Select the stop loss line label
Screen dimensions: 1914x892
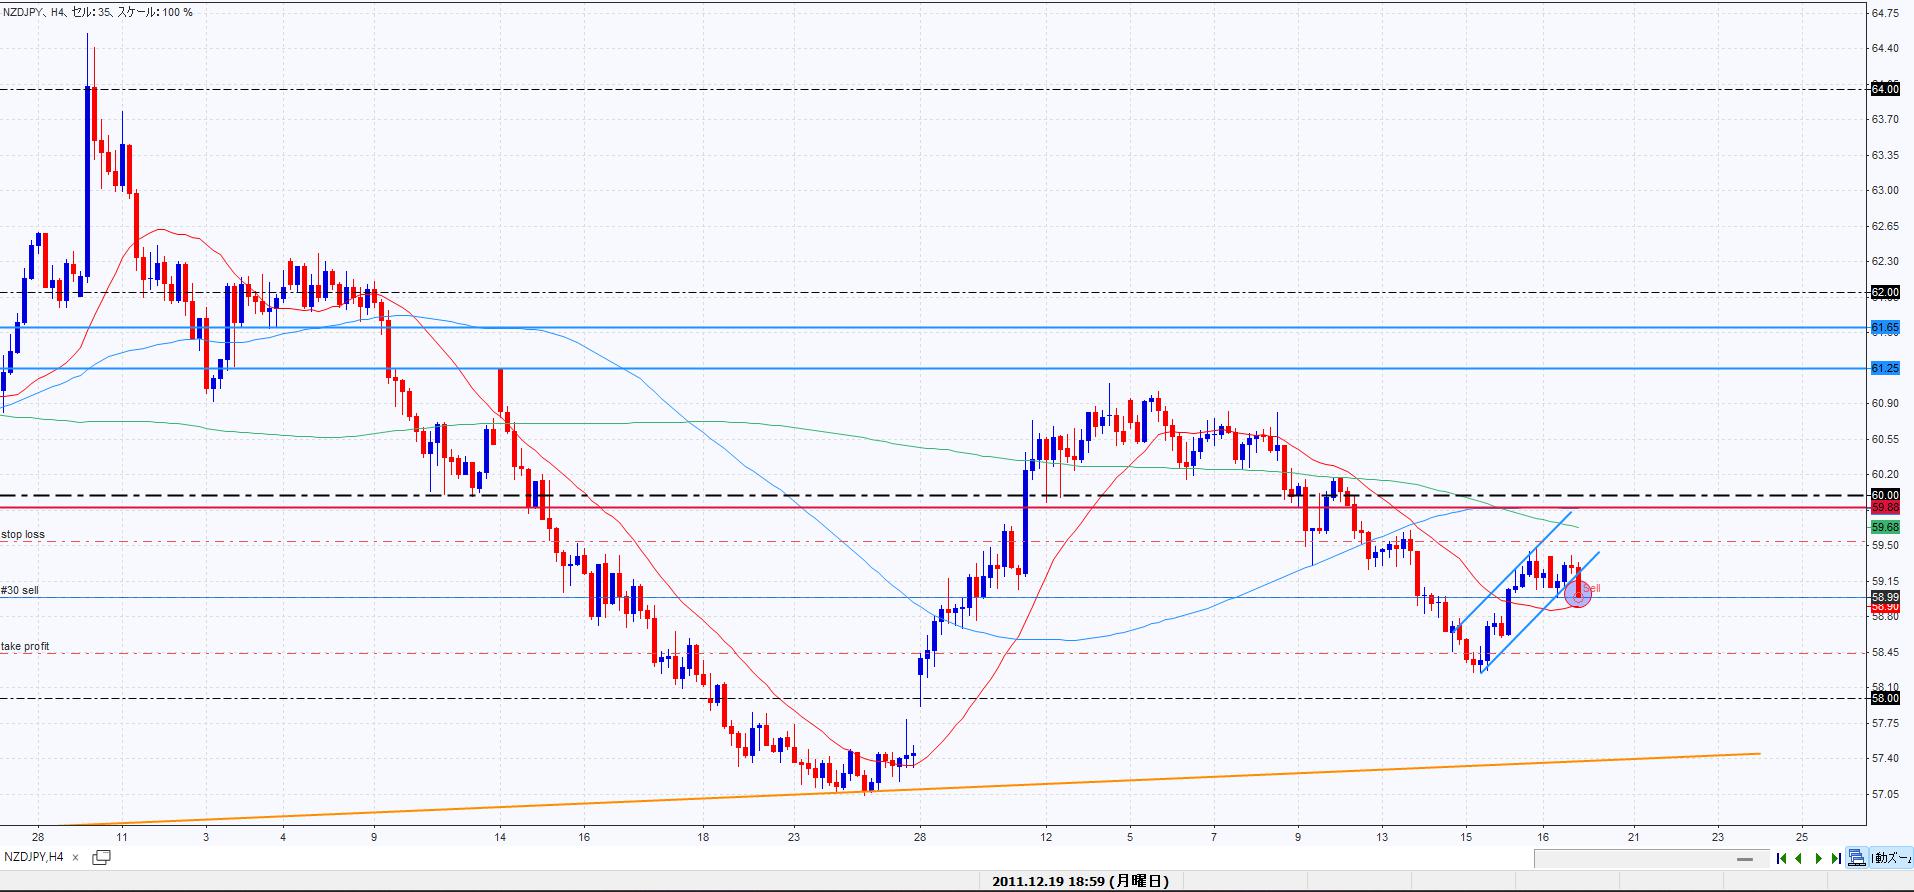tap(23, 535)
